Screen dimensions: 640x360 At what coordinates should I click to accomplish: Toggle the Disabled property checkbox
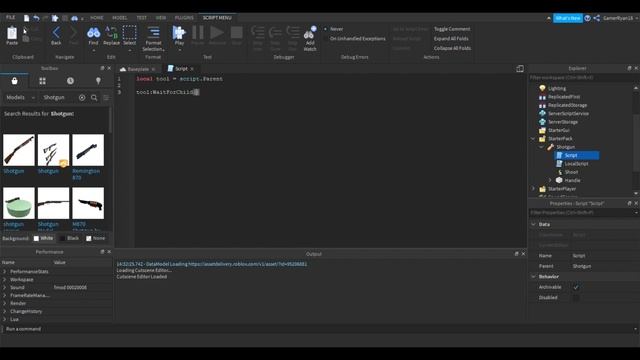tap(576, 298)
